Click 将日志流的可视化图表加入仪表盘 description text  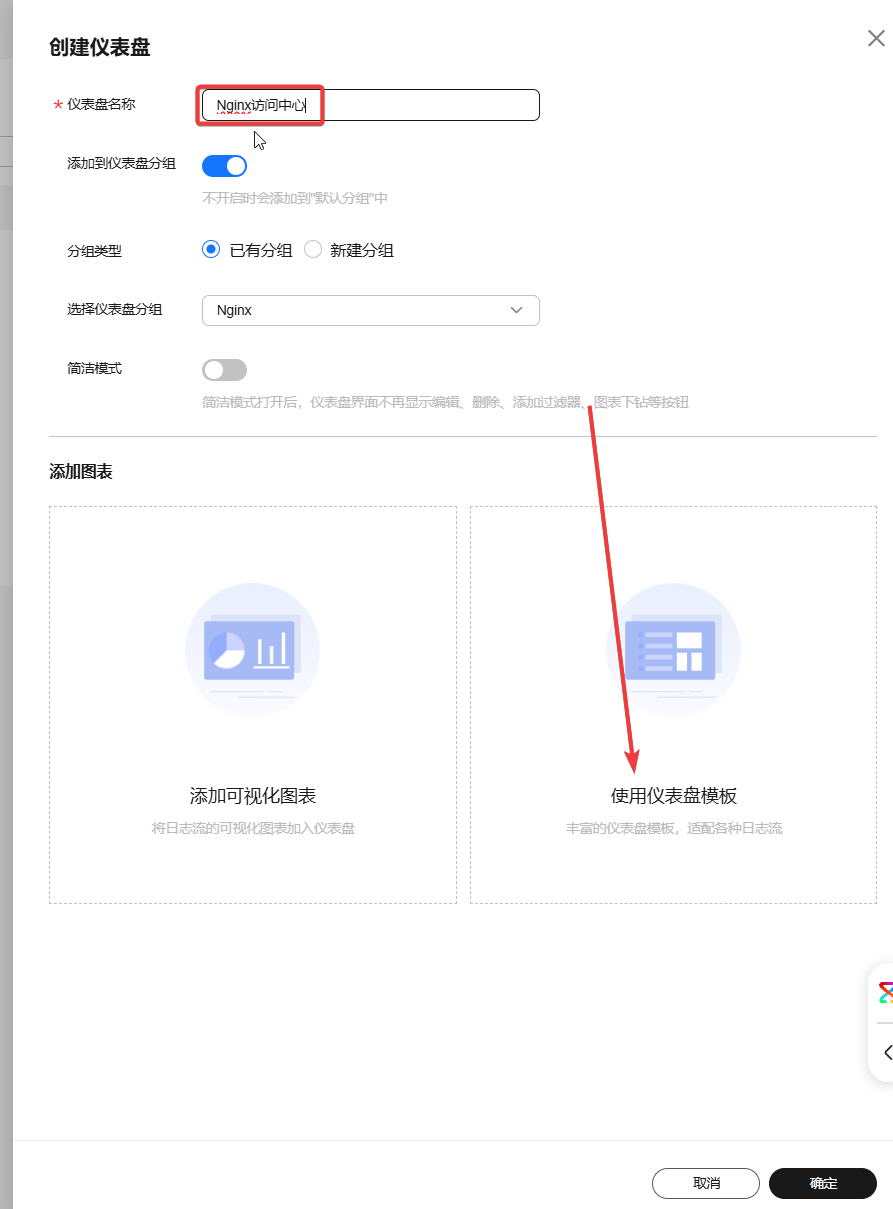(x=253, y=828)
